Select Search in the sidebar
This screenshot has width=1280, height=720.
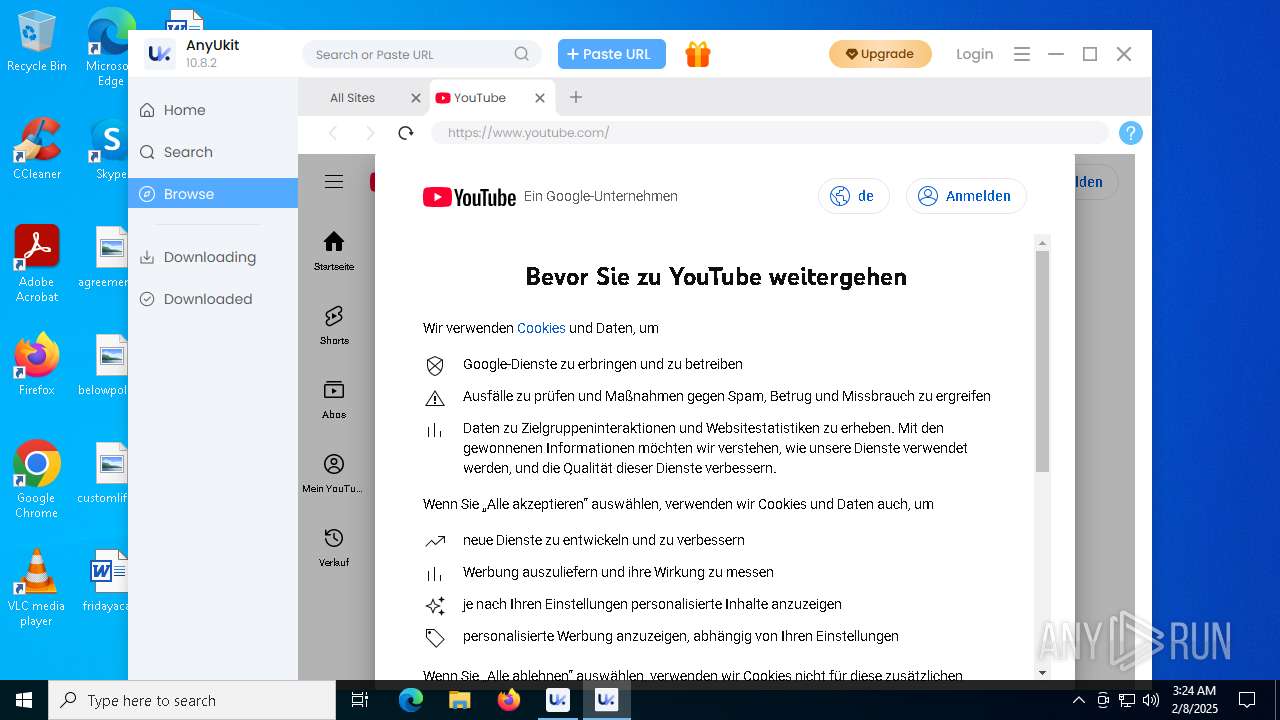[213, 152]
